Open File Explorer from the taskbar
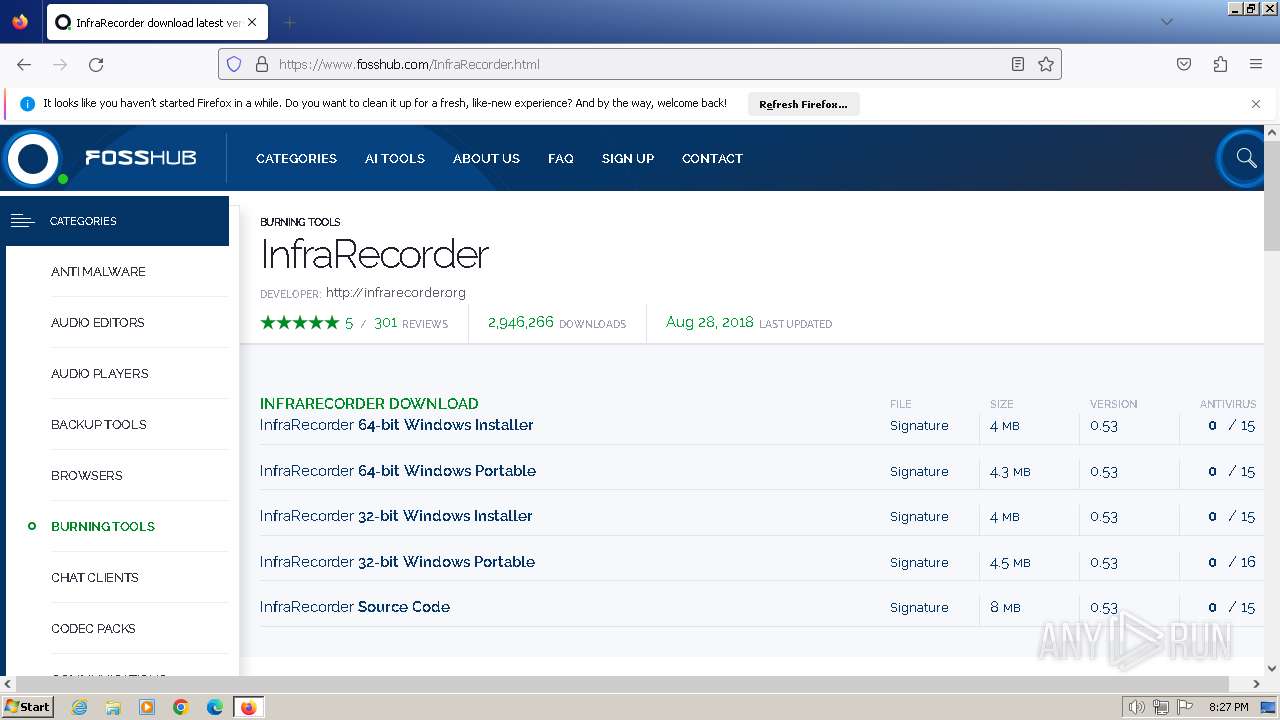1280x720 pixels. point(113,707)
